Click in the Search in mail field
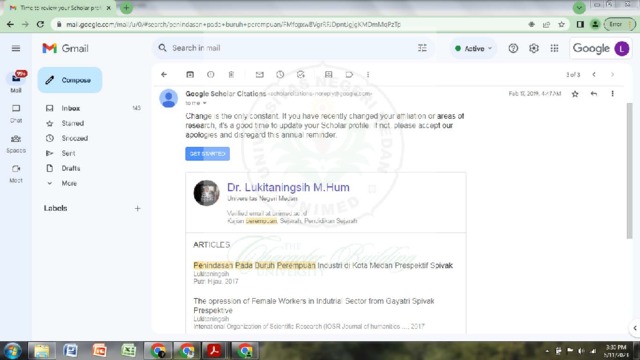Image resolution: width=640 pixels, height=360 pixels. [286, 48]
